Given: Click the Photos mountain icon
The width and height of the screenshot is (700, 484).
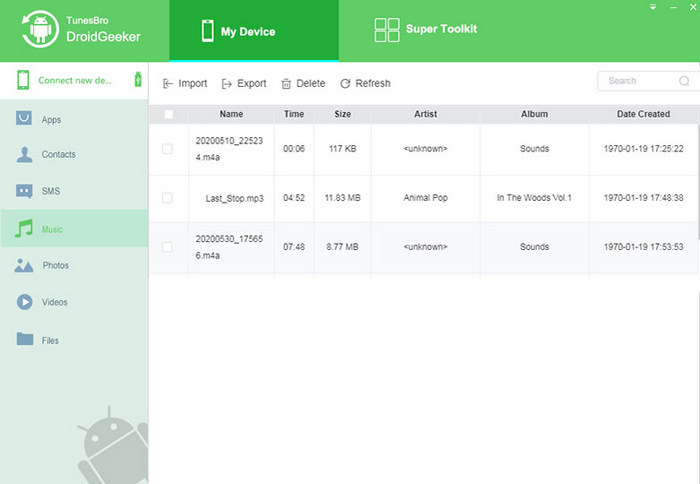Looking at the screenshot, I should [x=24, y=265].
